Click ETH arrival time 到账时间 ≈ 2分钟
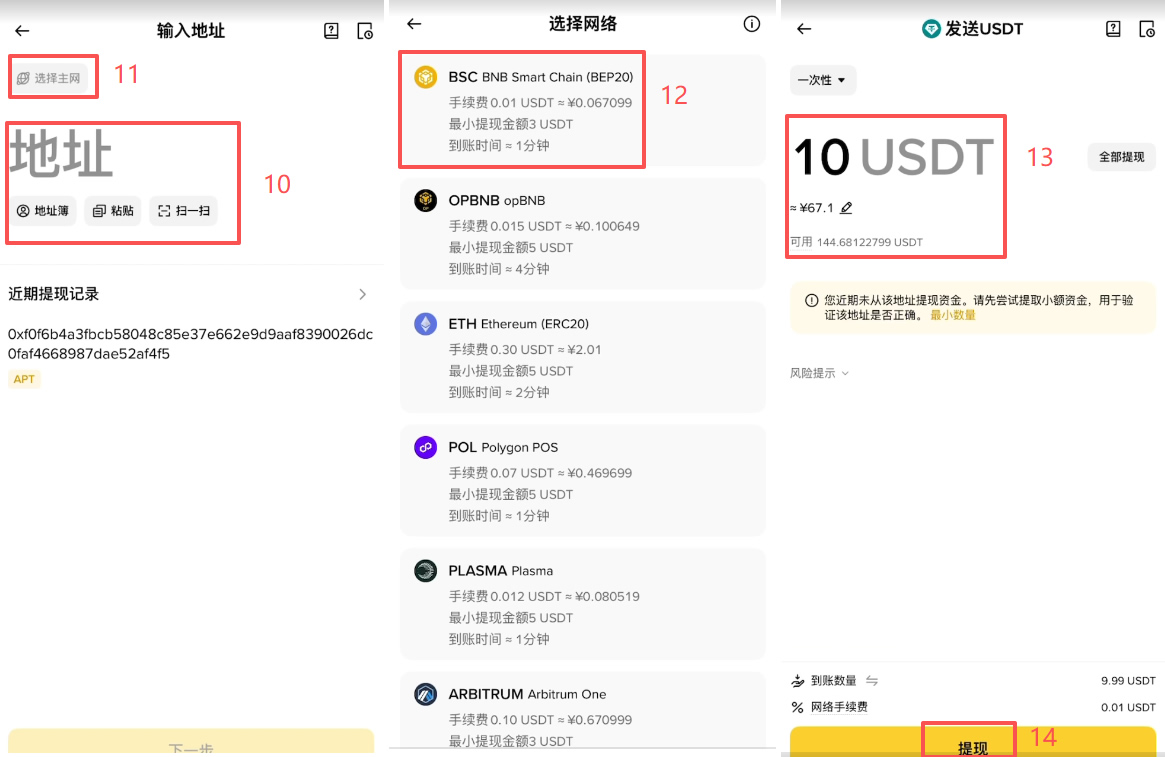 [x=499, y=392]
